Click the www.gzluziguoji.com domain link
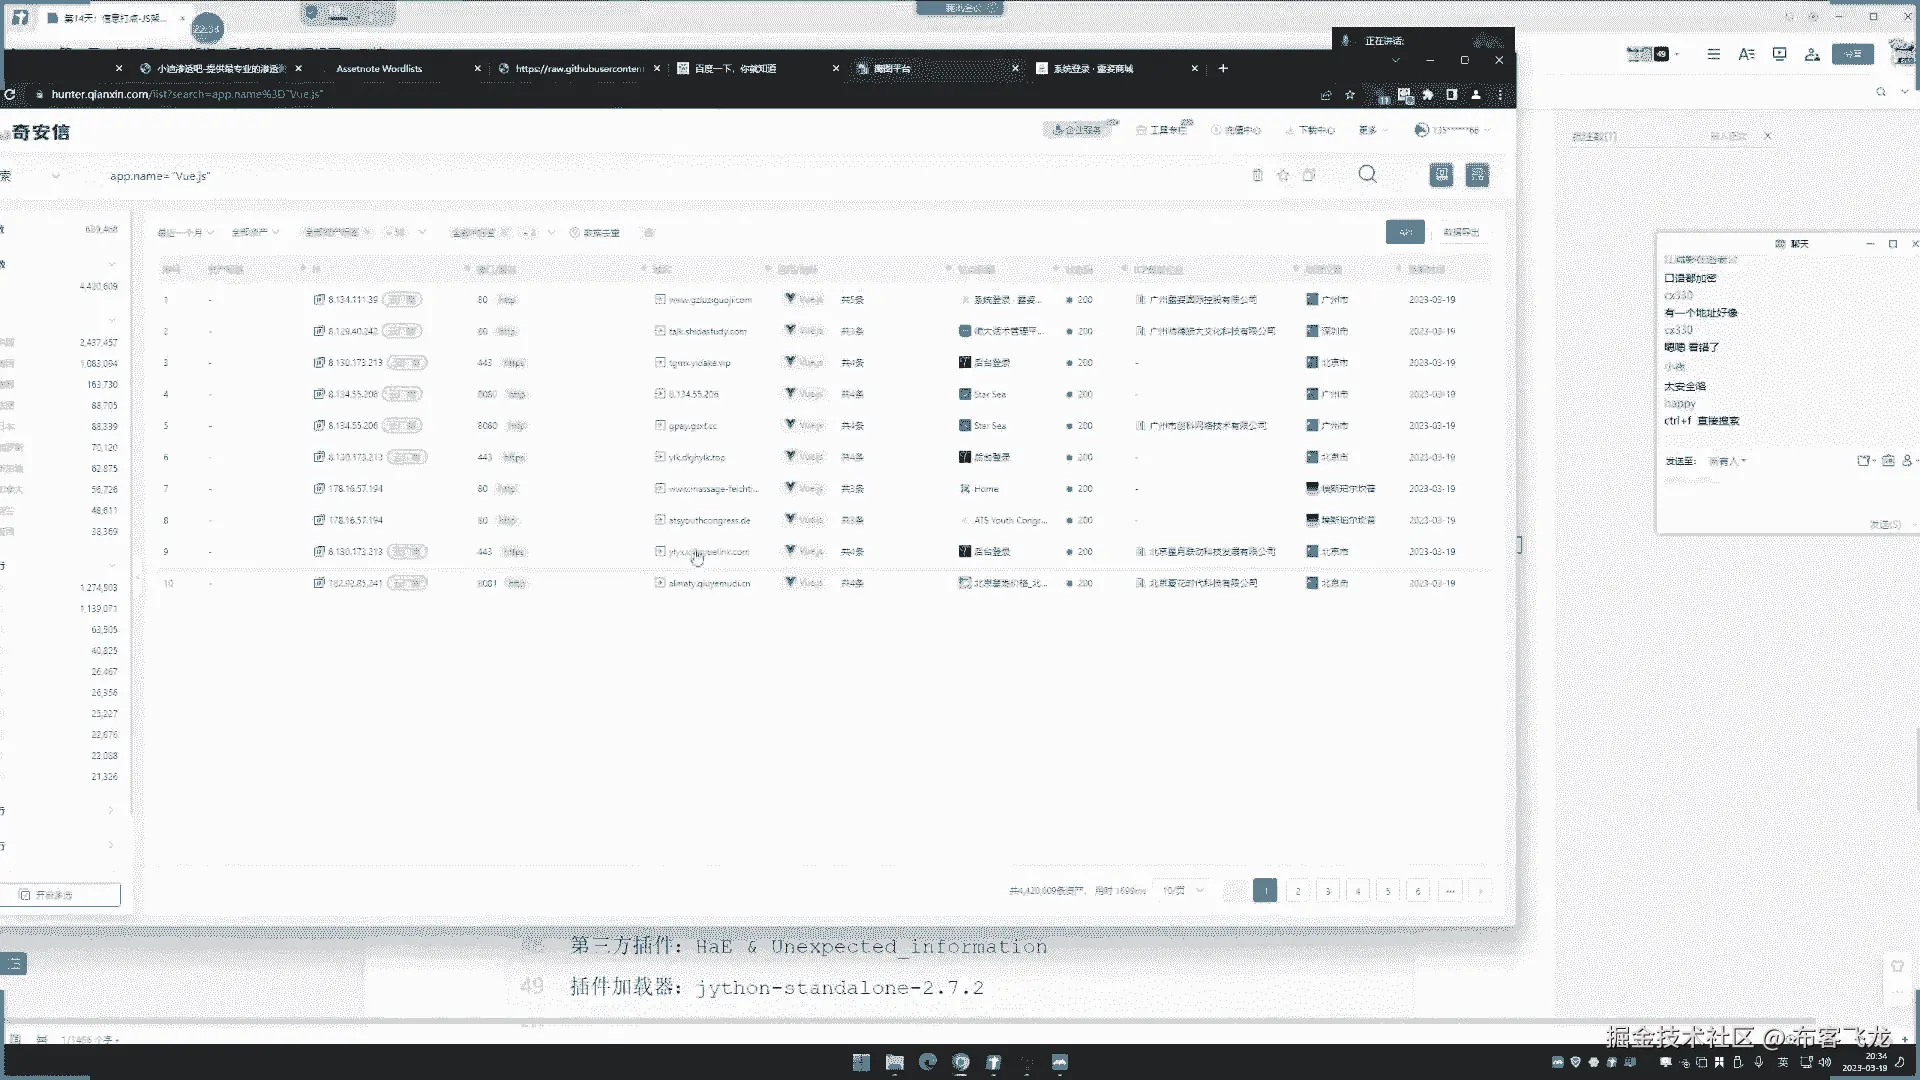 click(709, 300)
